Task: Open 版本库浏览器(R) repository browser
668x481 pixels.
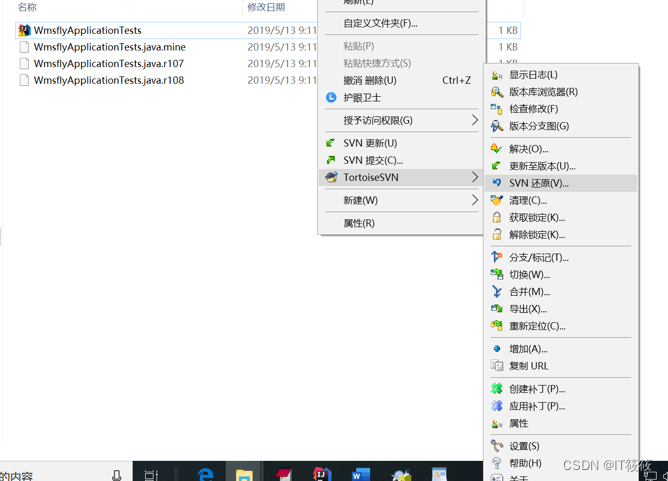Action: (561, 92)
